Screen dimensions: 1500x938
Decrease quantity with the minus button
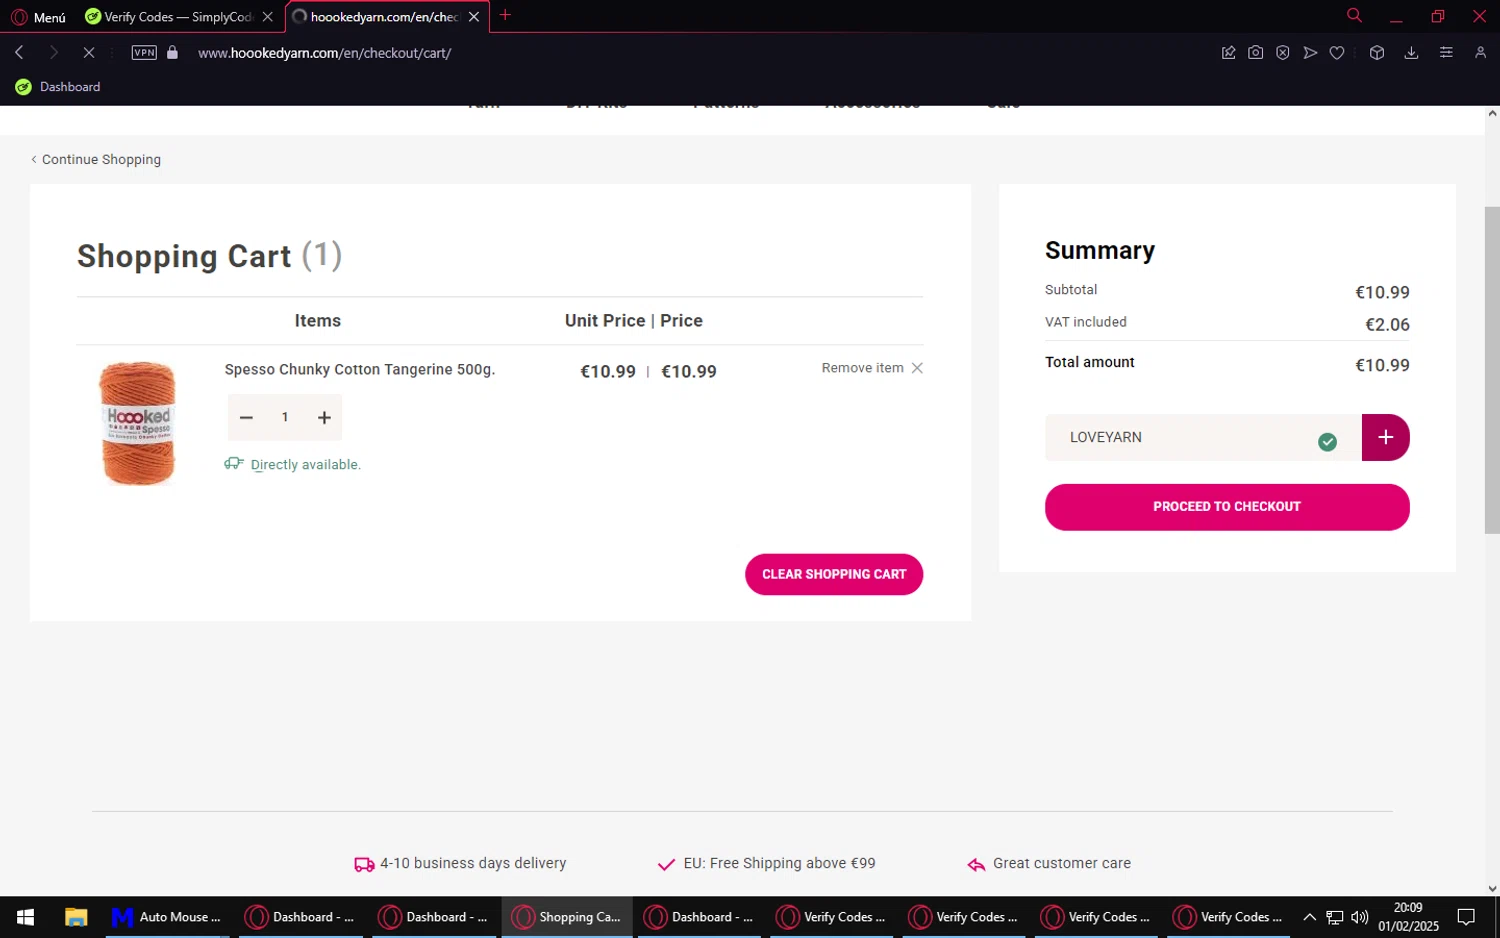[246, 417]
